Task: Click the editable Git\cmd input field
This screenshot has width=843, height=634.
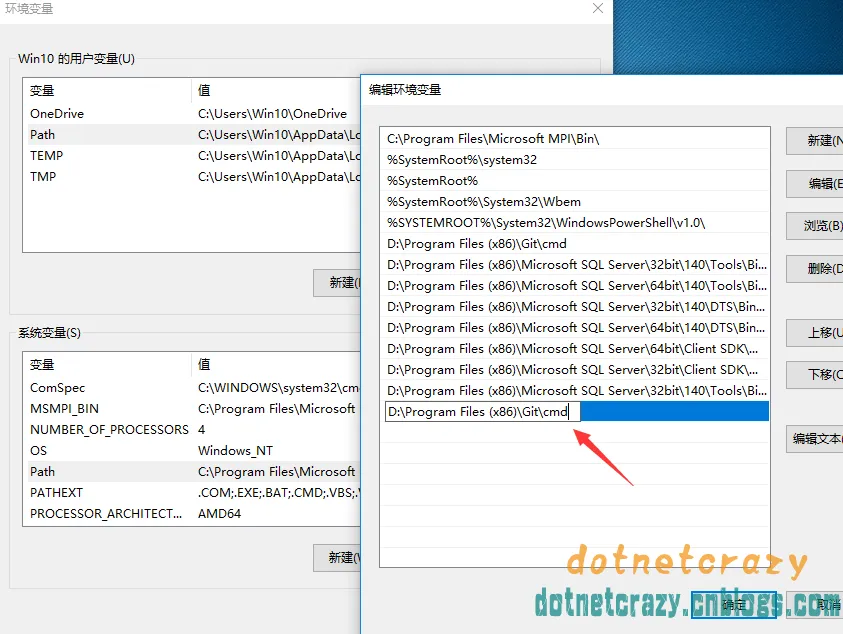Action: tap(483, 412)
